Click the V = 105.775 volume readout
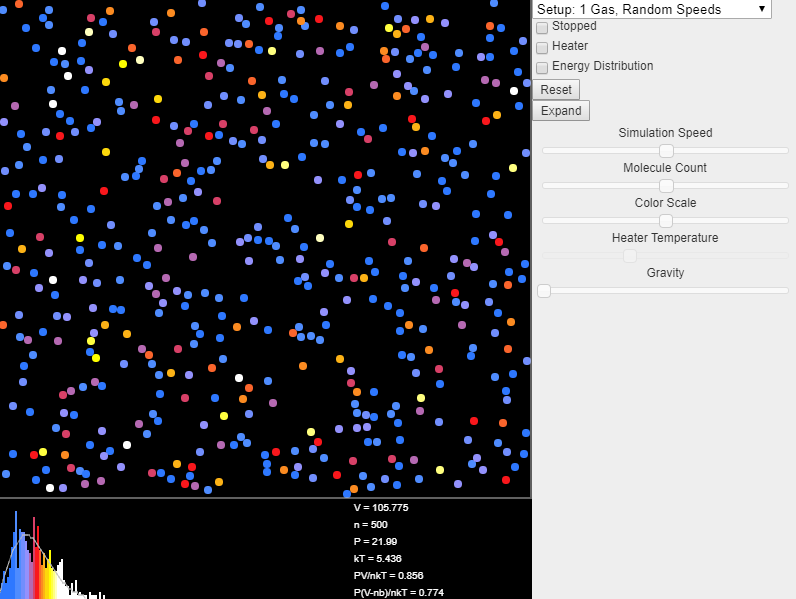 pyautogui.click(x=380, y=508)
